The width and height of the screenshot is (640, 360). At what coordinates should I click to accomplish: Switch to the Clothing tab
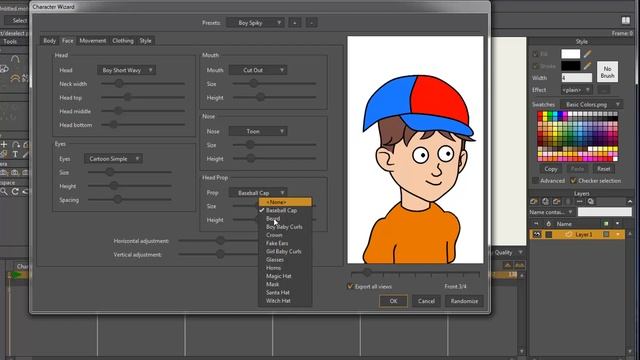pos(123,41)
